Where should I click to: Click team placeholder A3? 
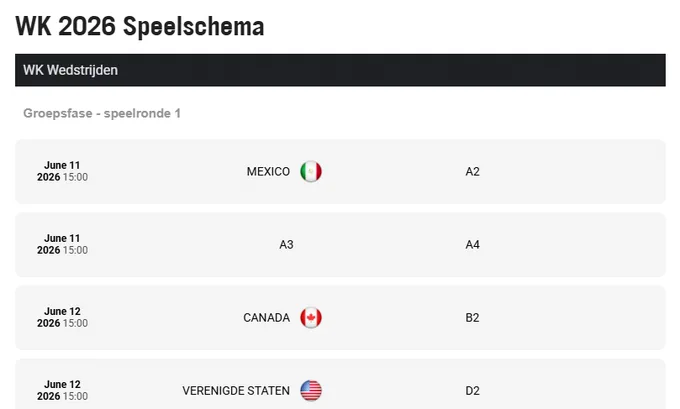click(x=286, y=245)
